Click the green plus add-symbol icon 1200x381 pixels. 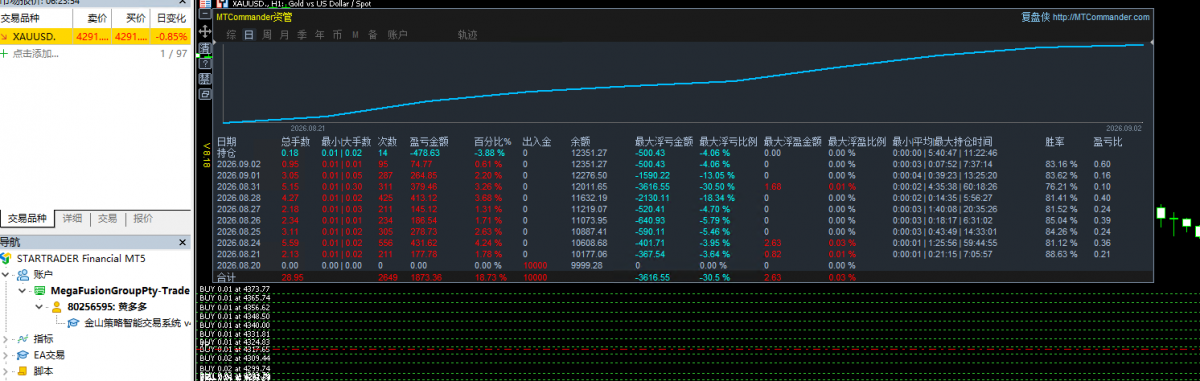[x=5, y=53]
